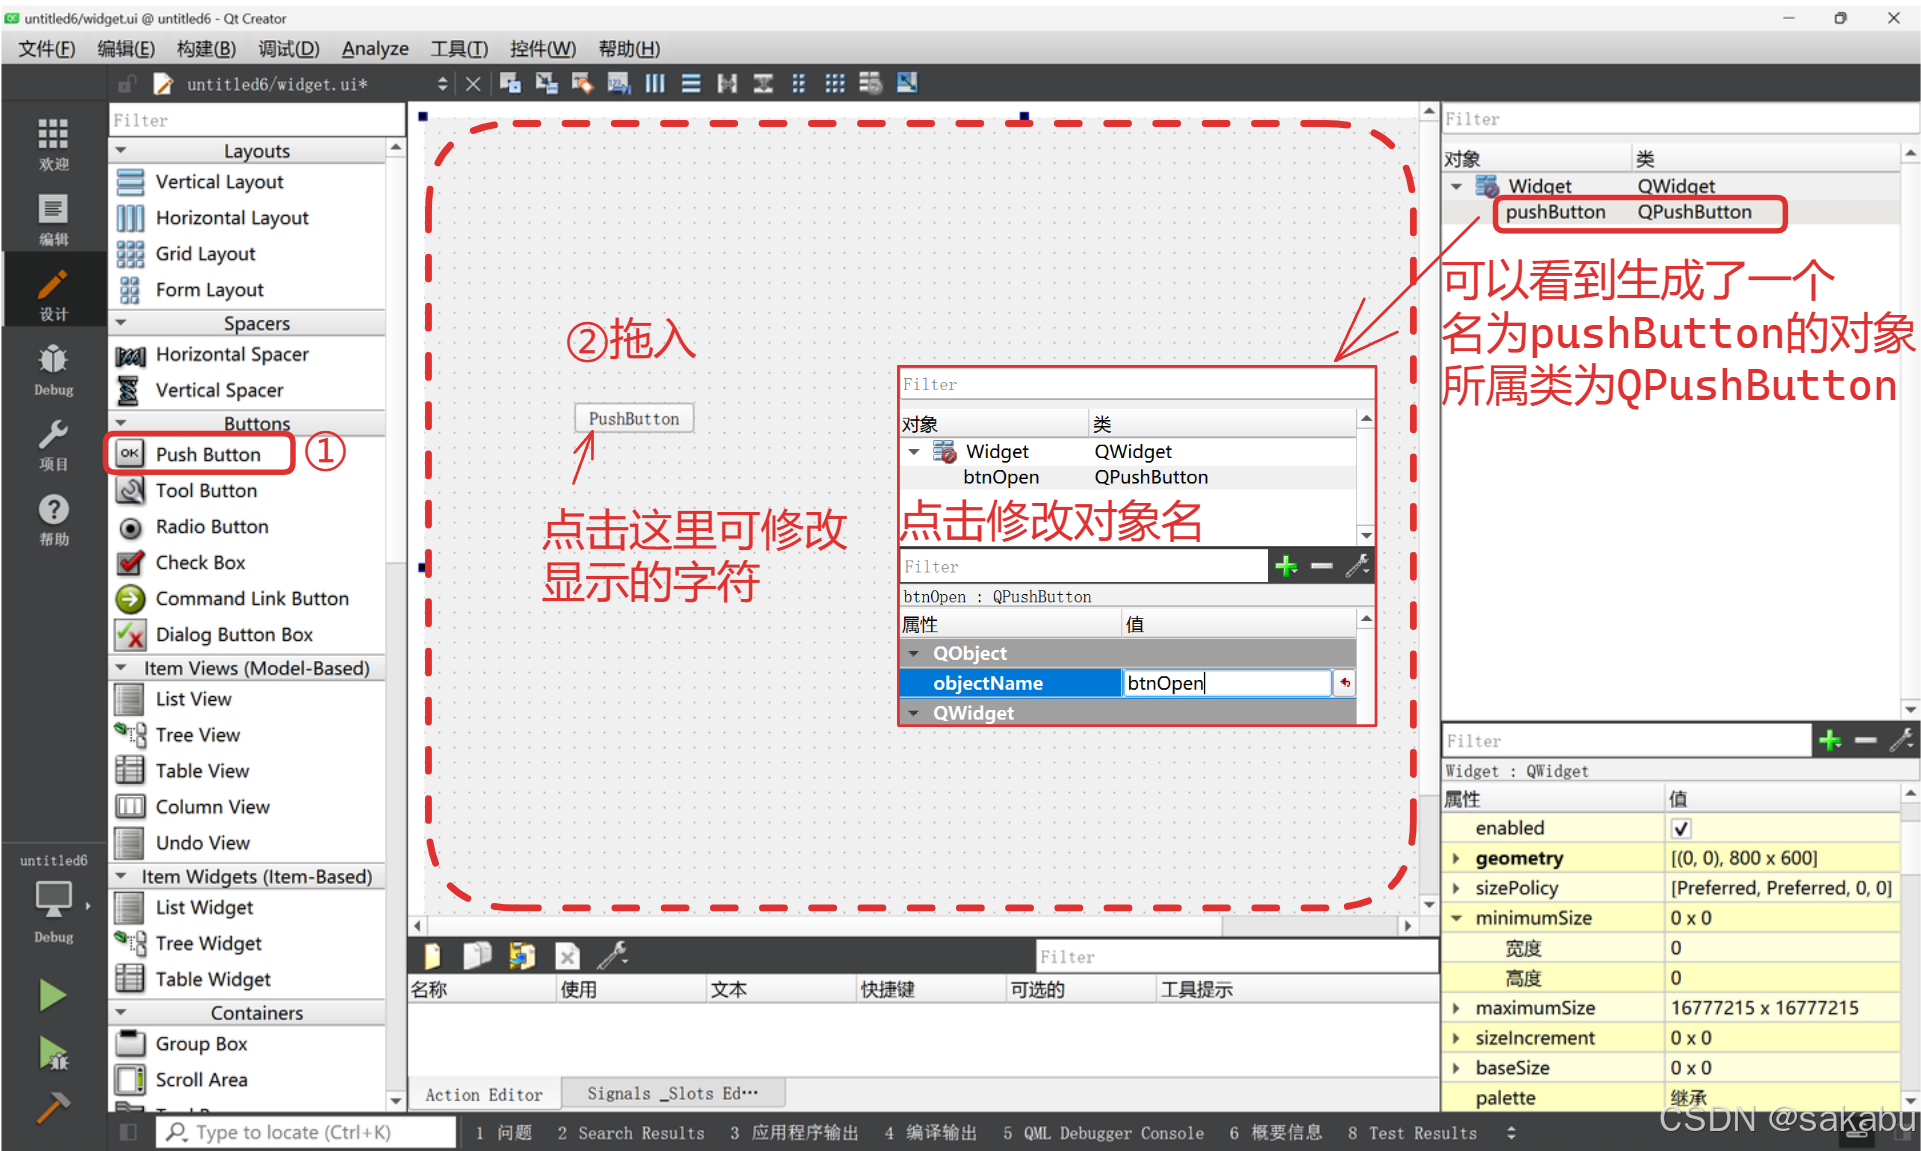The height and width of the screenshot is (1151, 1921).
Task: Switch to Signals _Slots Editor tab
Action: (672, 1094)
